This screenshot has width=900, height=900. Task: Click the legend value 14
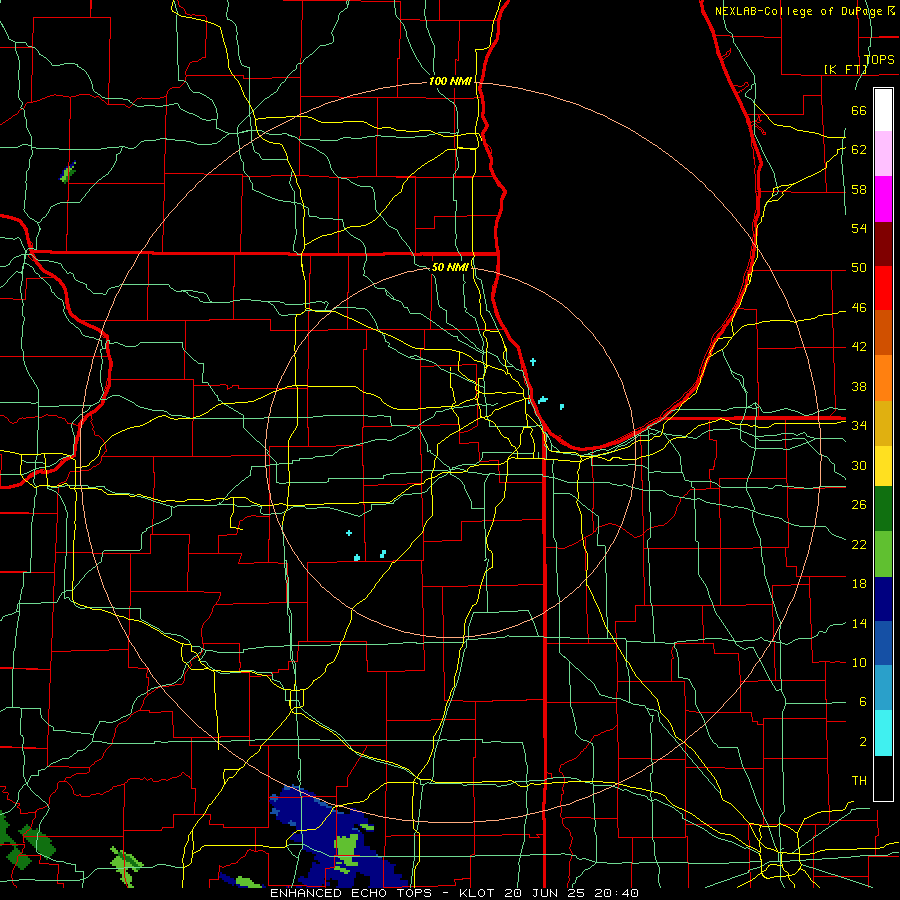[x=859, y=623]
